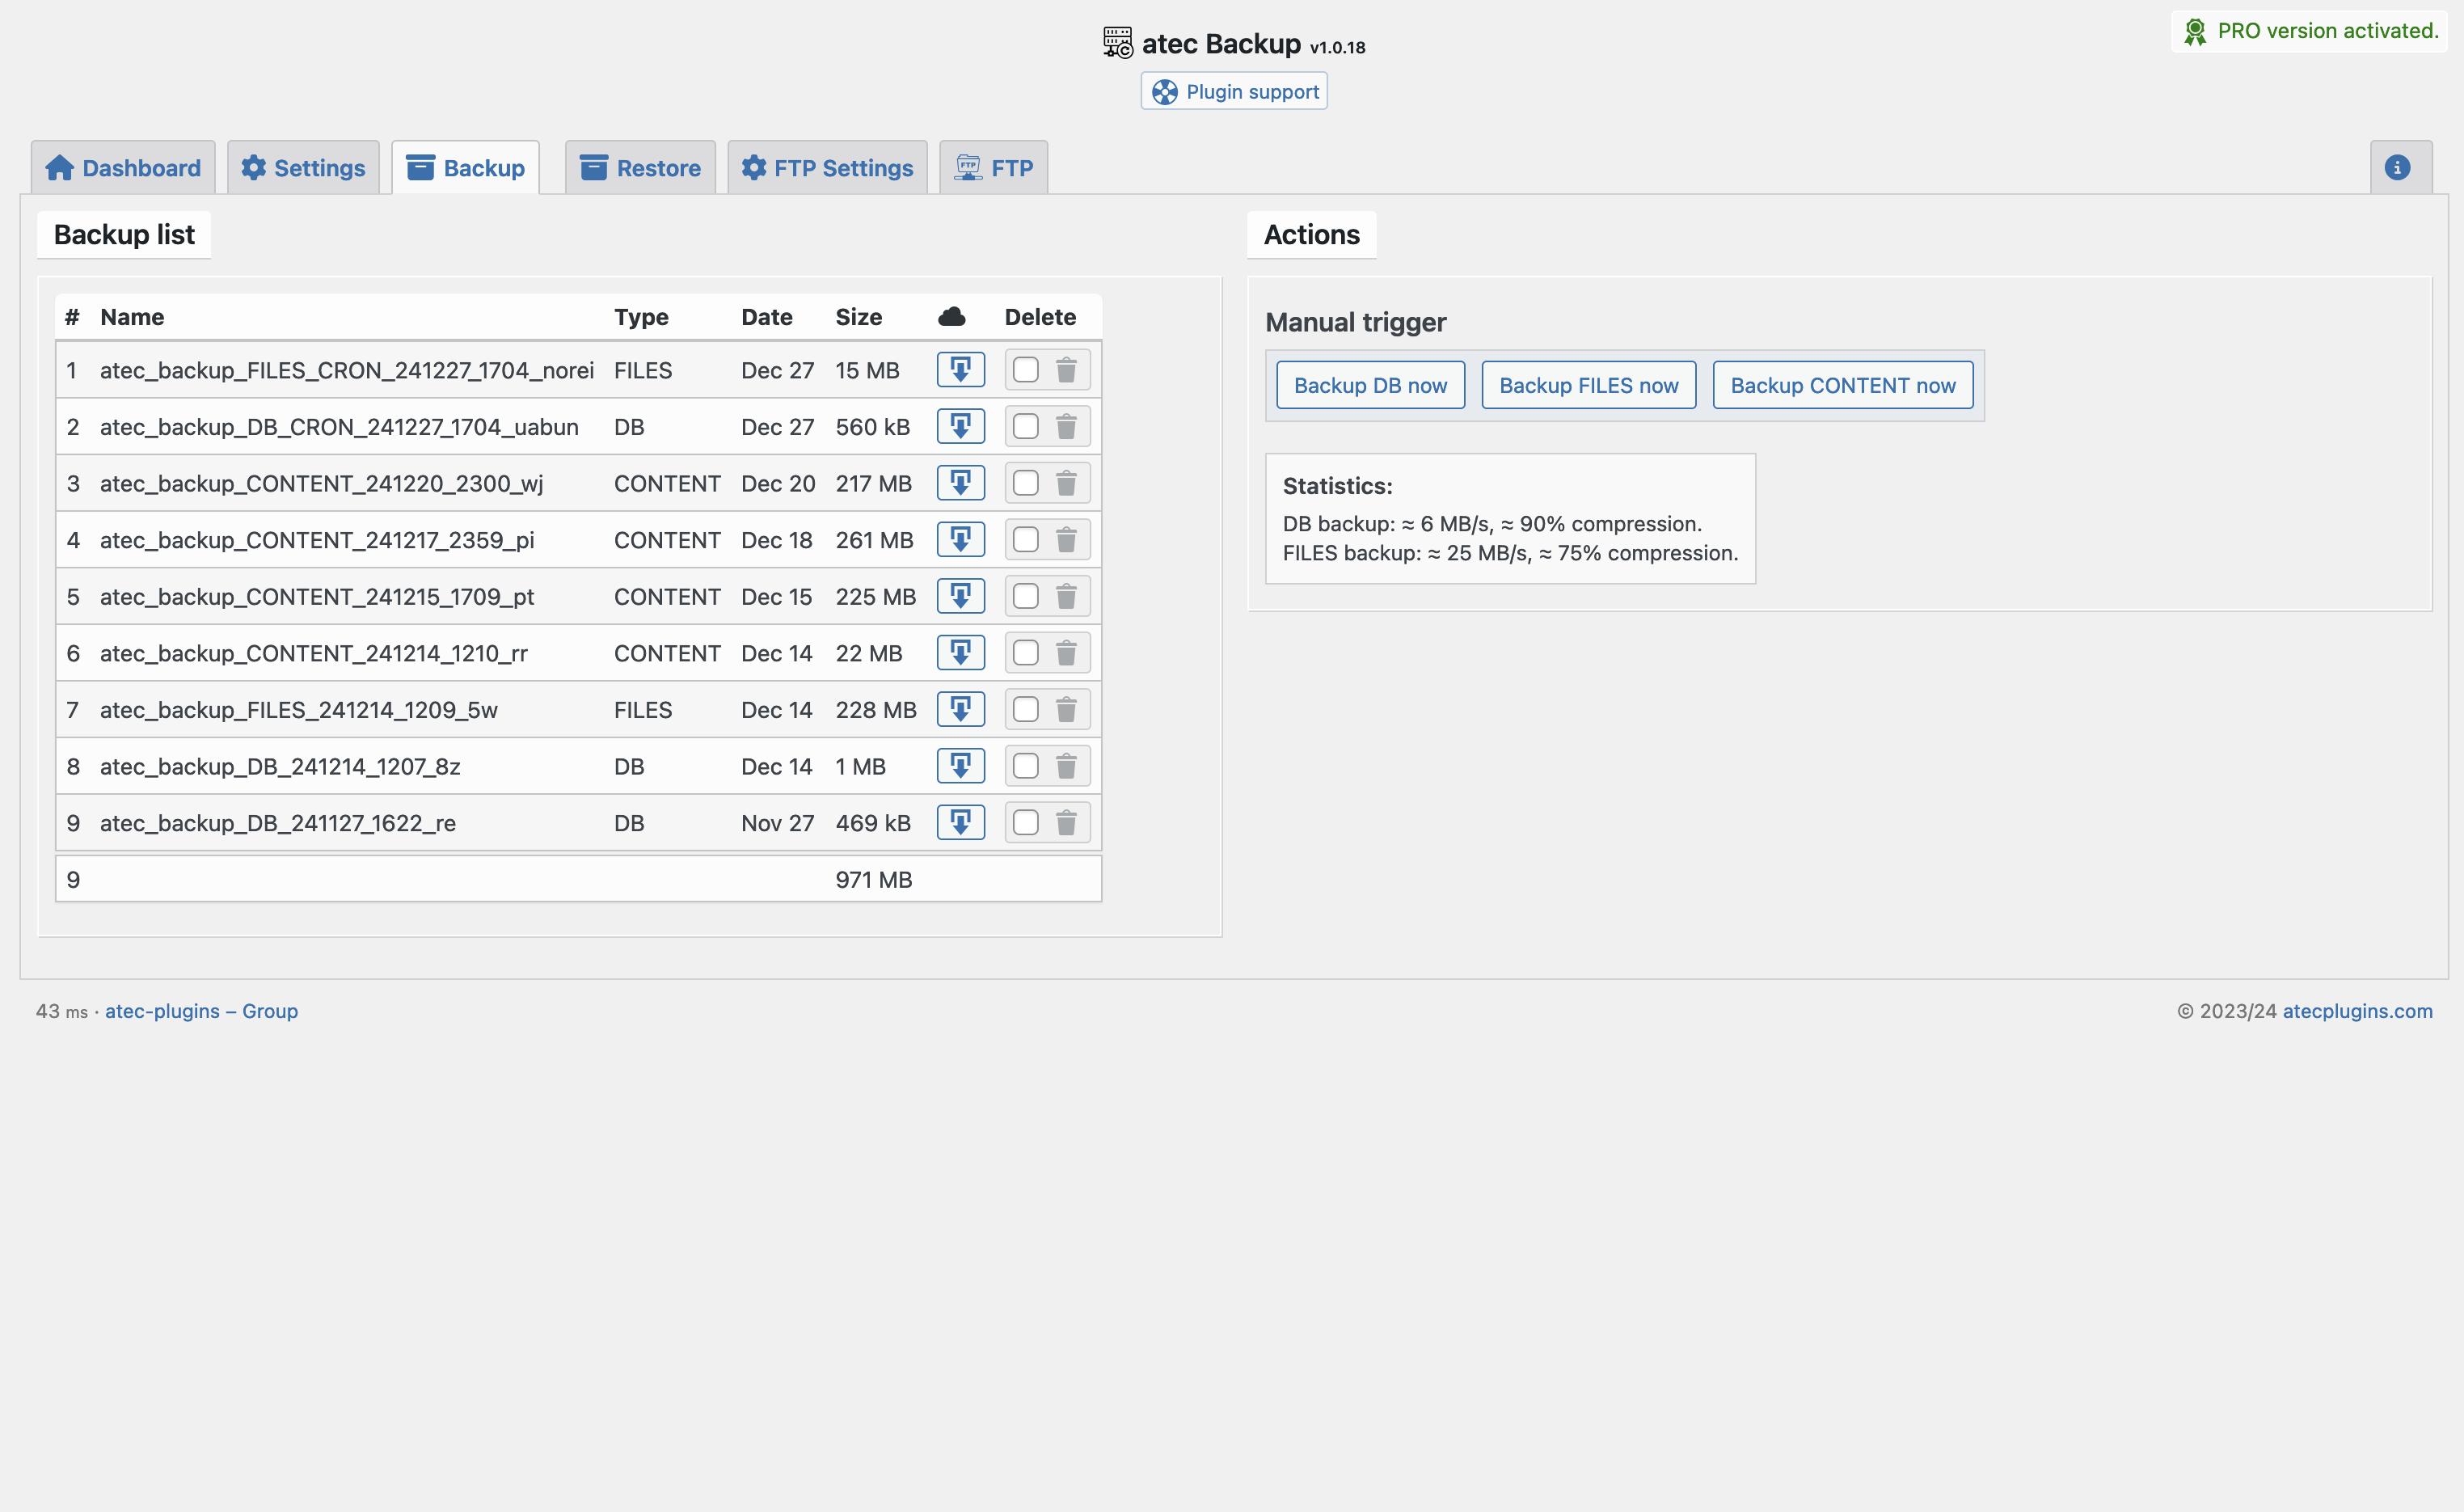Go to the Restore tab
Image resolution: width=2464 pixels, height=1512 pixels.
640,168
